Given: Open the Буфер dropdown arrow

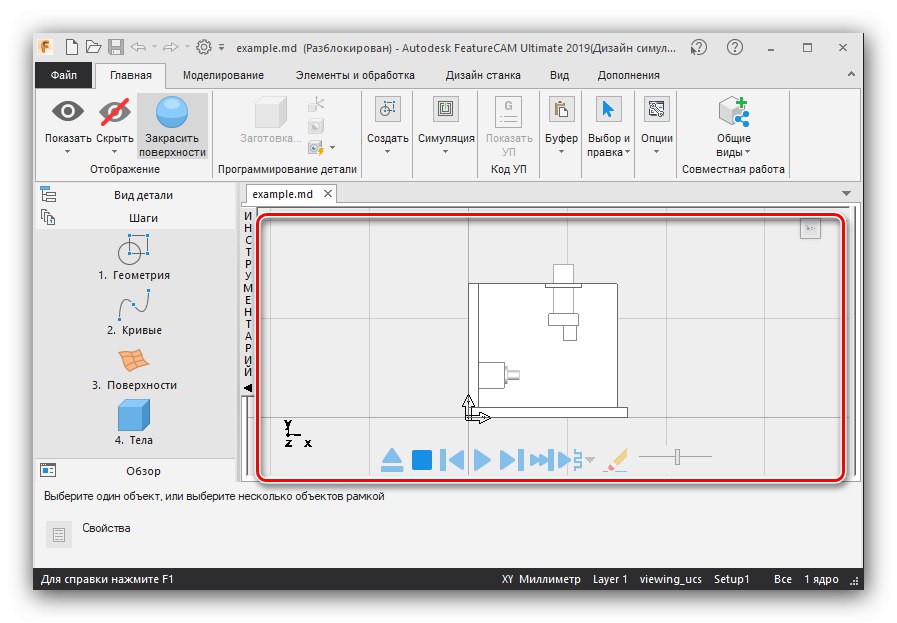Looking at the screenshot, I should (x=561, y=152).
